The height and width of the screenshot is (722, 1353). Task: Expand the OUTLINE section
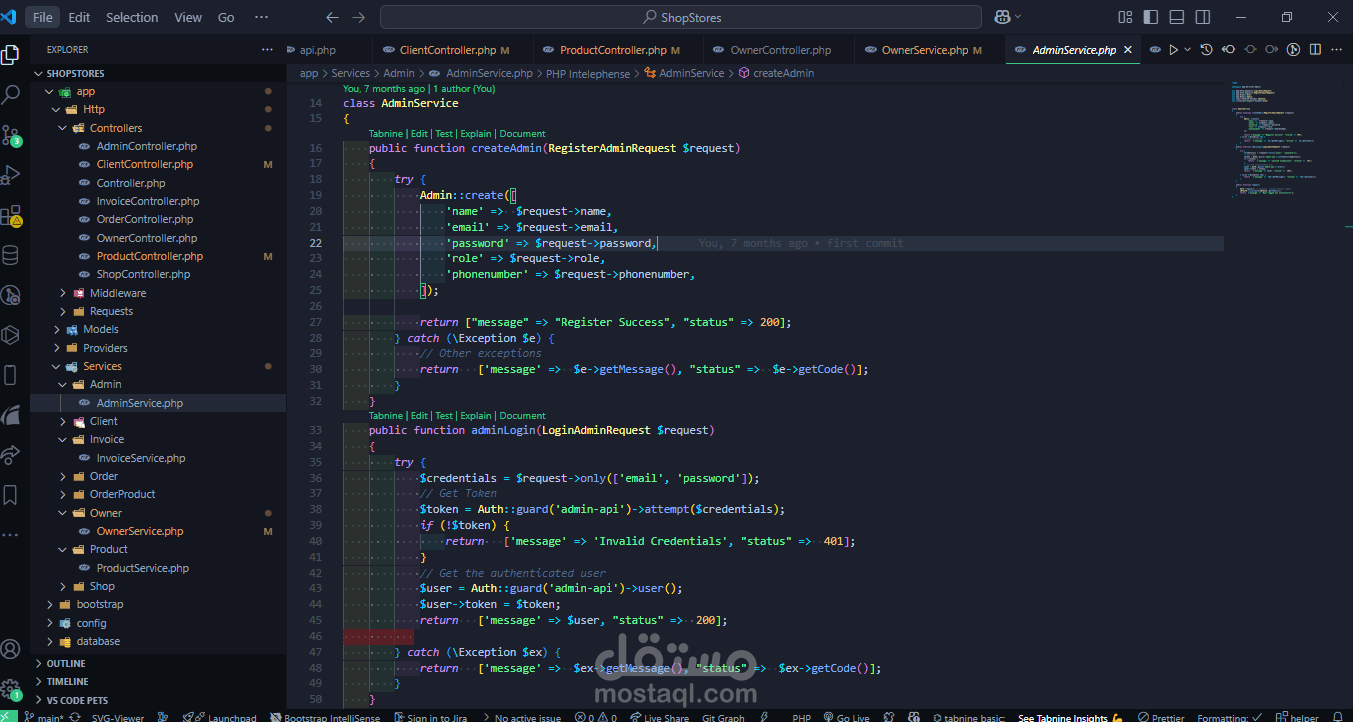tap(158, 663)
